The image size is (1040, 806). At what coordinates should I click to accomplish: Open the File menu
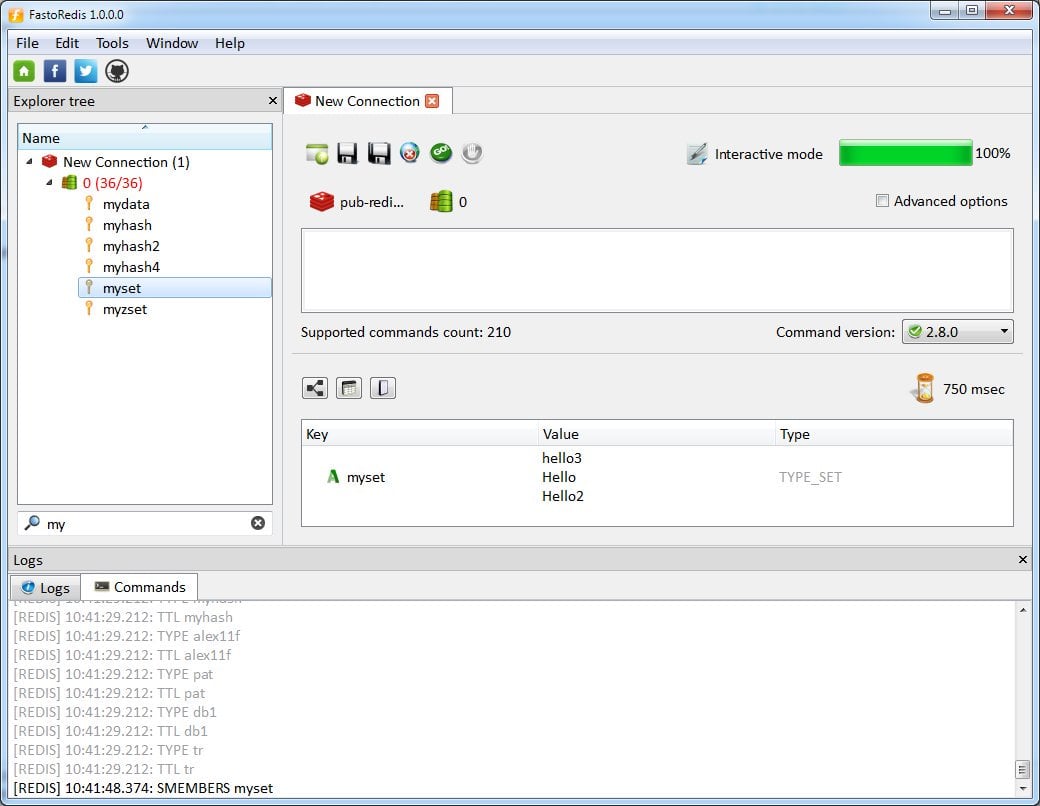(27, 43)
